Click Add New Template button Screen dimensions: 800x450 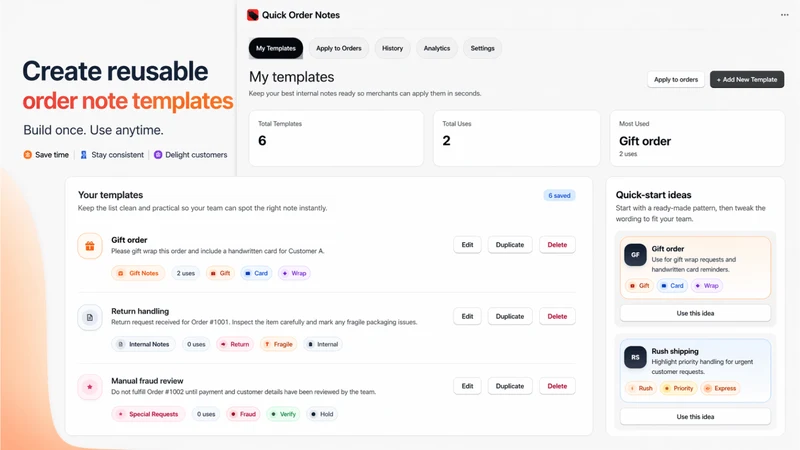tap(747, 80)
